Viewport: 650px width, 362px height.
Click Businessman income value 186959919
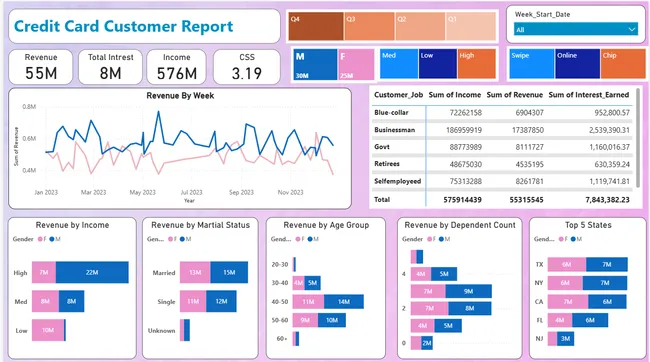[464, 130]
